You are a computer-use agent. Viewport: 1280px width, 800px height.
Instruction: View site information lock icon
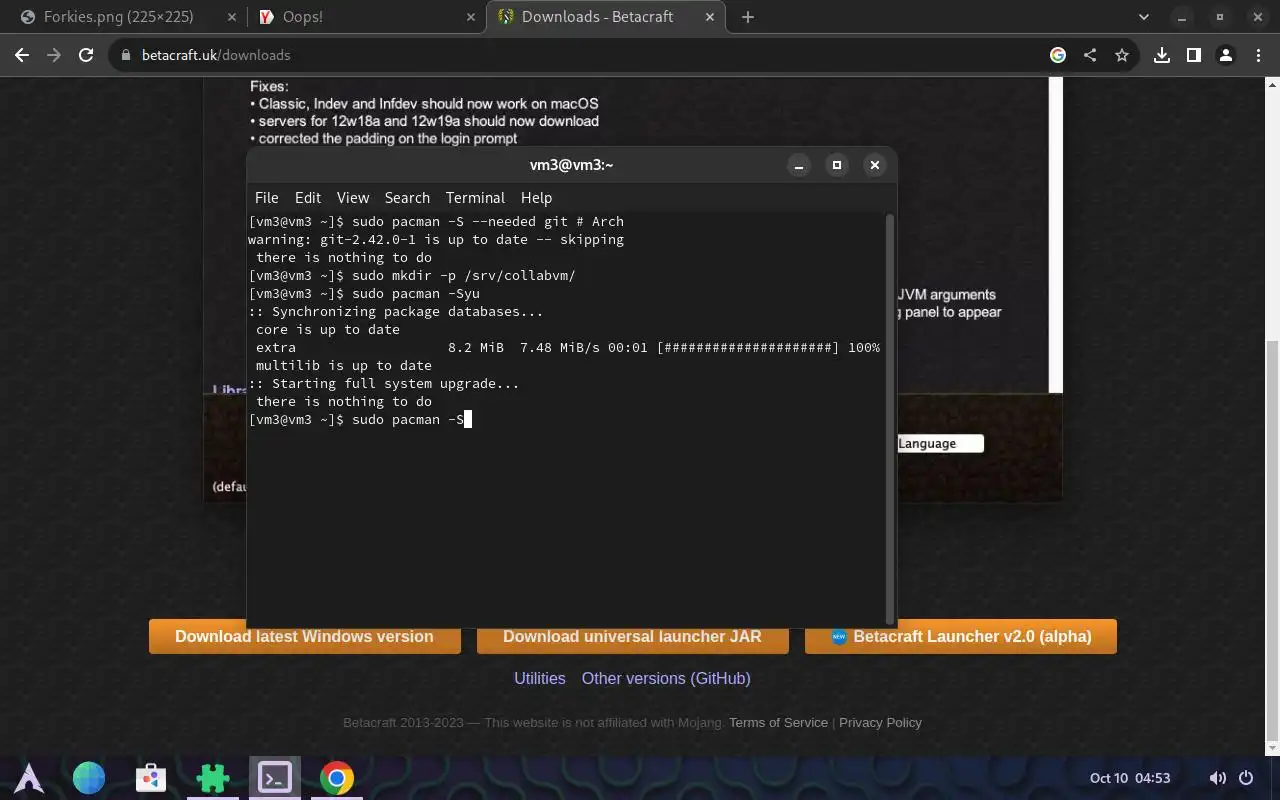coord(126,55)
